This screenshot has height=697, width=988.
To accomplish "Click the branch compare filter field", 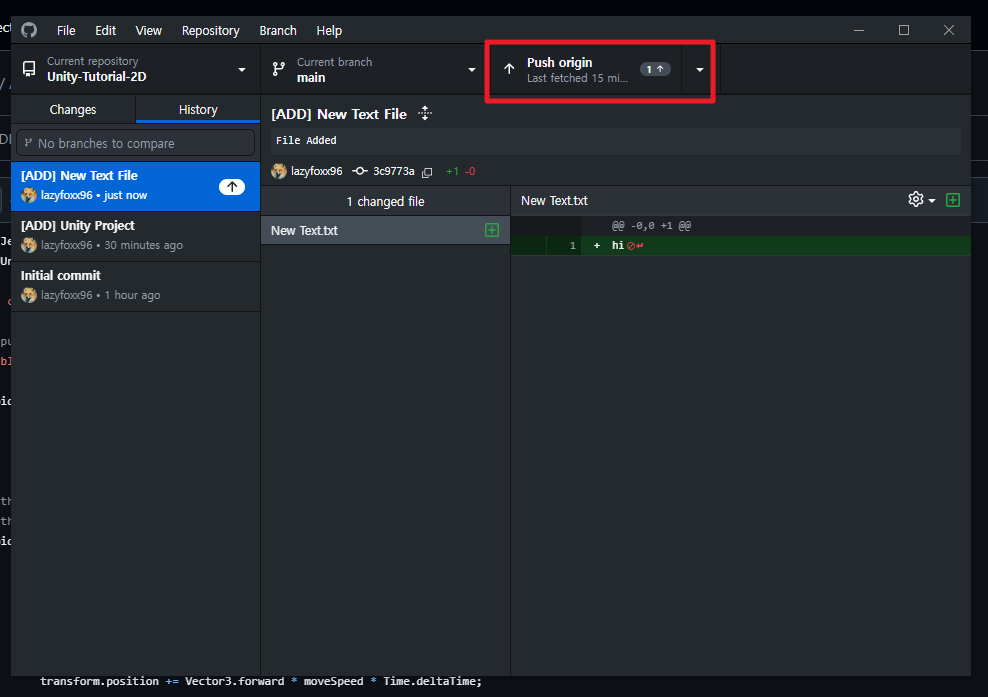I will point(135,143).
